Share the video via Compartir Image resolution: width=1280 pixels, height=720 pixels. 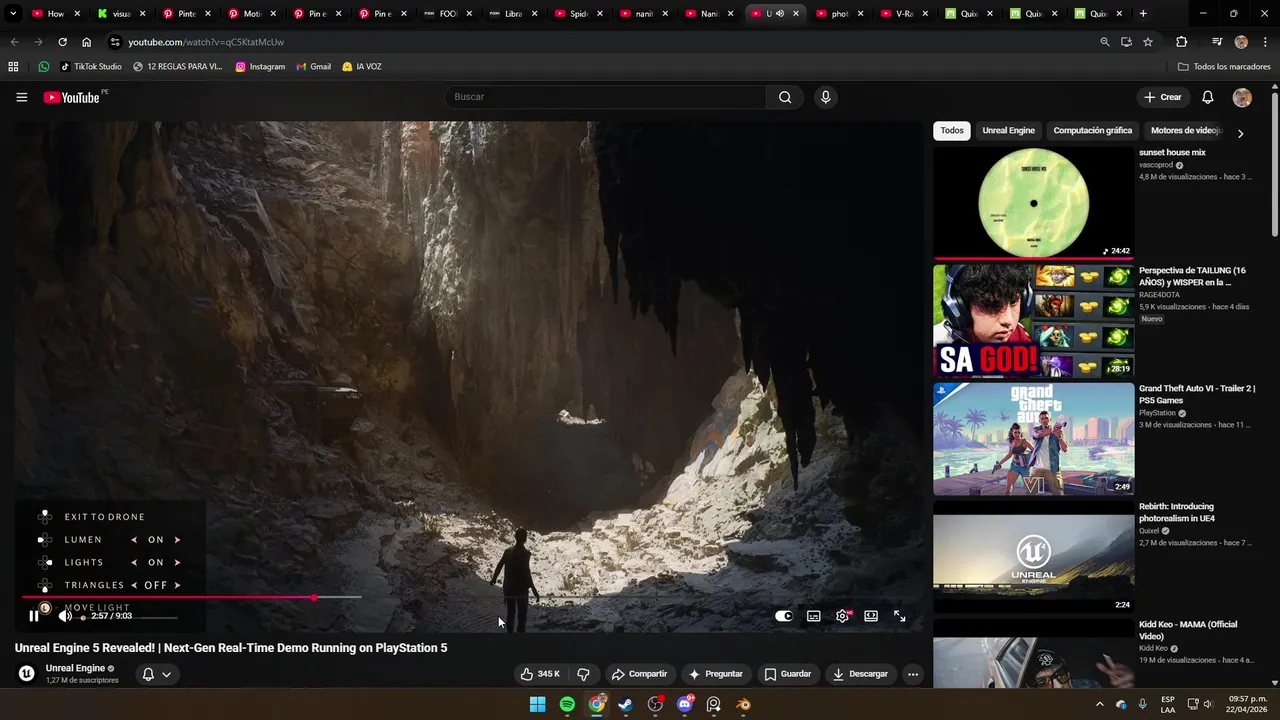[x=639, y=674]
